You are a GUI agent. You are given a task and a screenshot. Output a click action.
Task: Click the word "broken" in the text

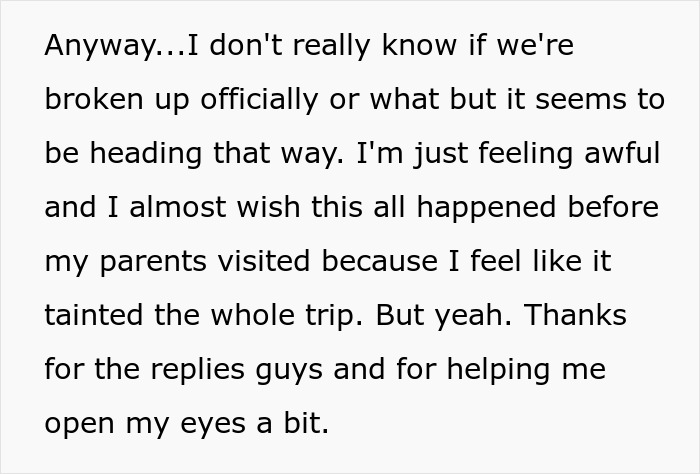(x=94, y=99)
